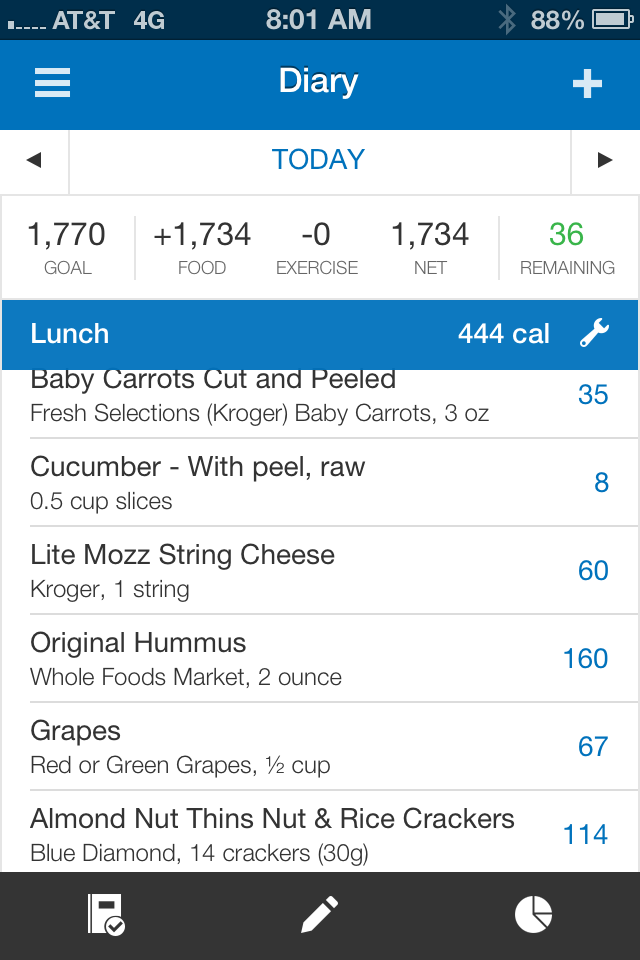Tap the wrench icon in Lunch header
This screenshot has width=640, height=960.
pos(594,333)
